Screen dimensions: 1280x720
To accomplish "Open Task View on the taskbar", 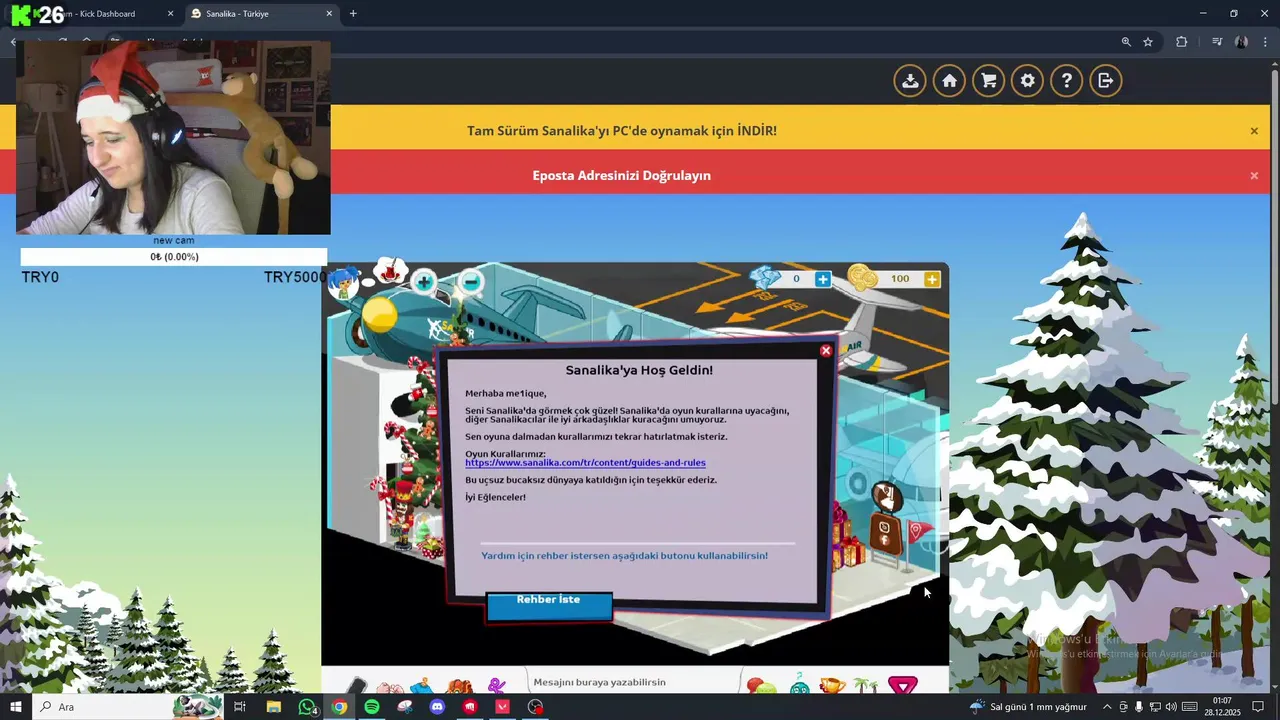I will [x=240, y=707].
